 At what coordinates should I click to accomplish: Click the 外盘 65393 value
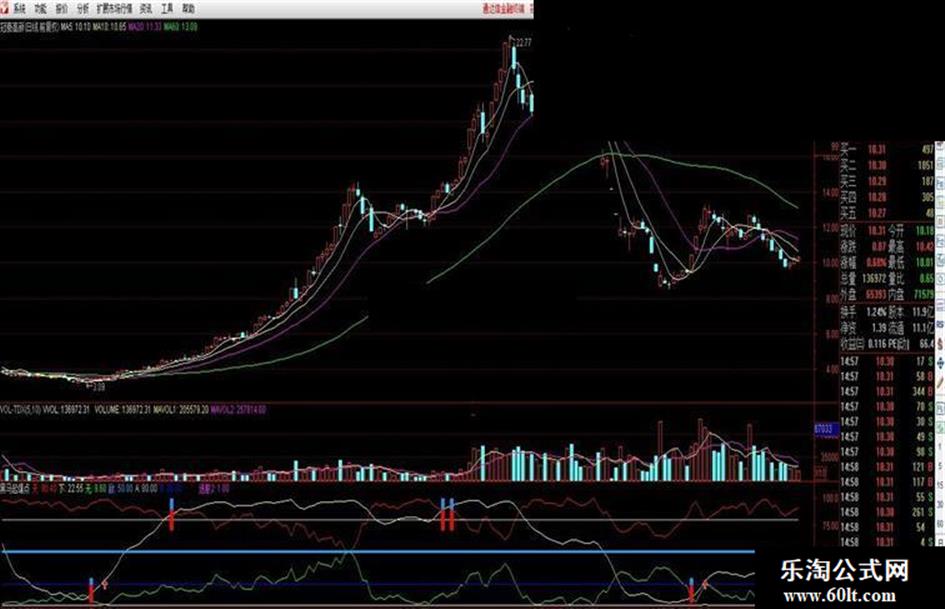(x=877, y=294)
